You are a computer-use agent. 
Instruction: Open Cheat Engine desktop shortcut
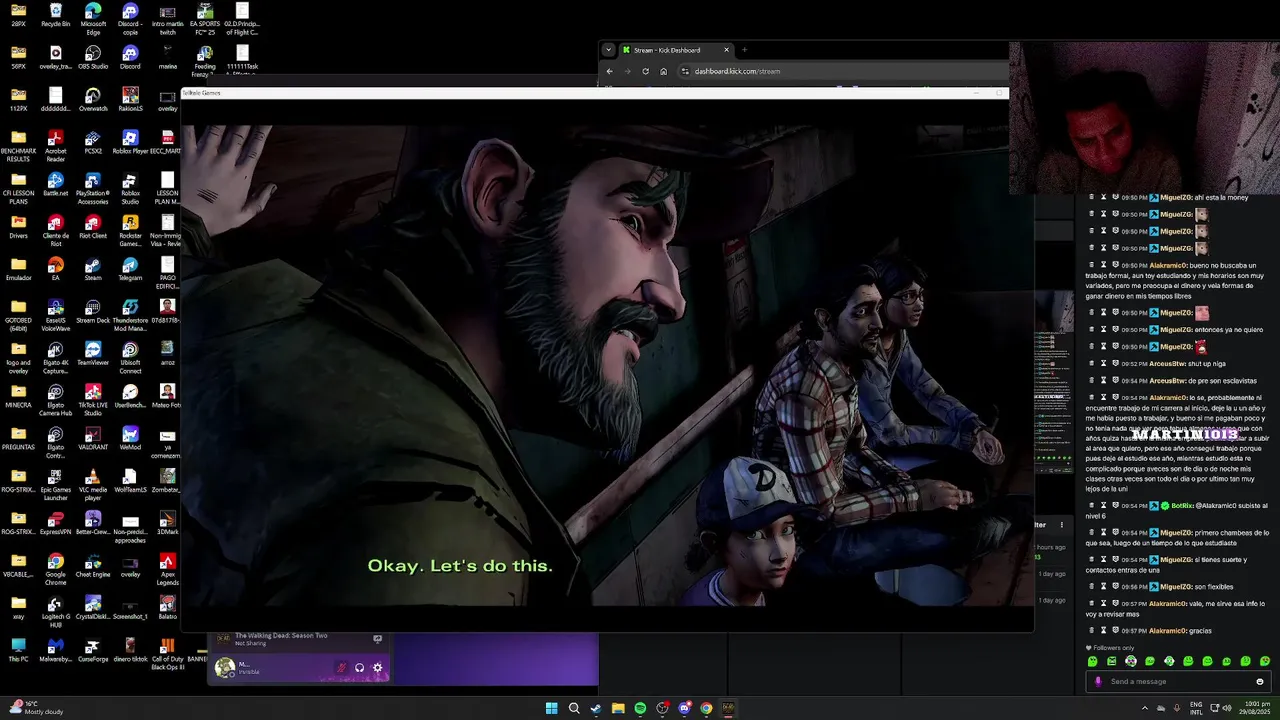click(x=93, y=564)
